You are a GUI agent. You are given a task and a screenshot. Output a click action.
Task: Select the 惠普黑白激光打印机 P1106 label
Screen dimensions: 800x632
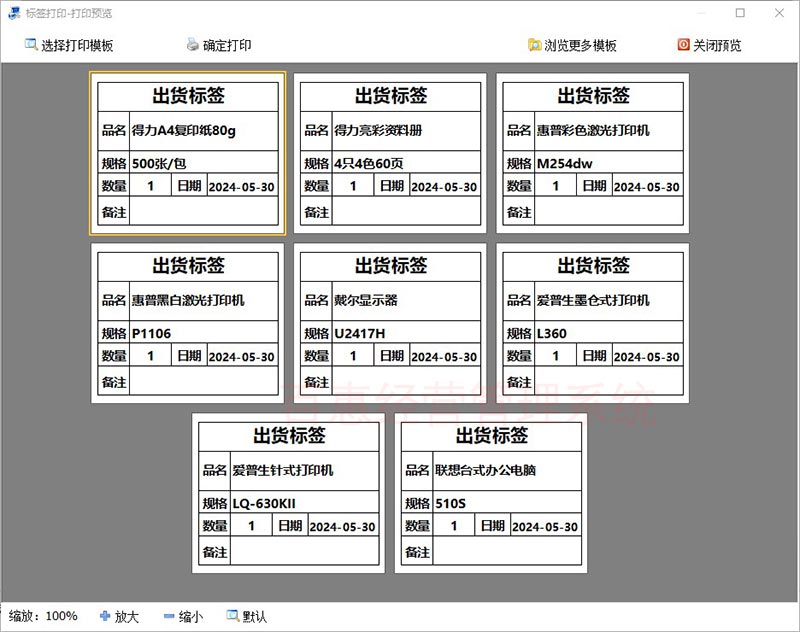tap(188, 323)
